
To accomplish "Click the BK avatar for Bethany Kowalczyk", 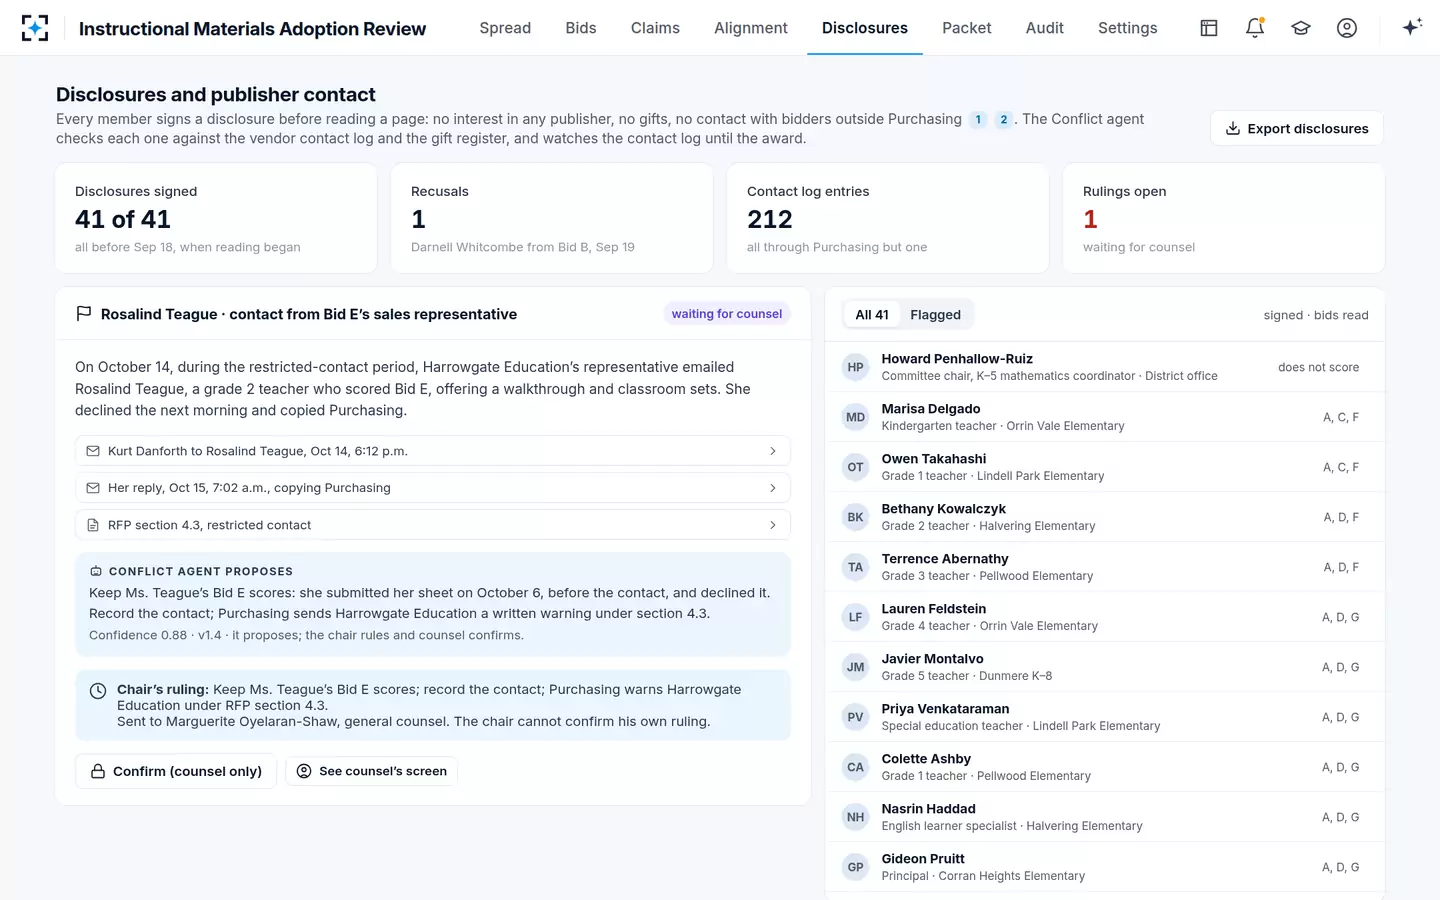I will (x=855, y=517).
